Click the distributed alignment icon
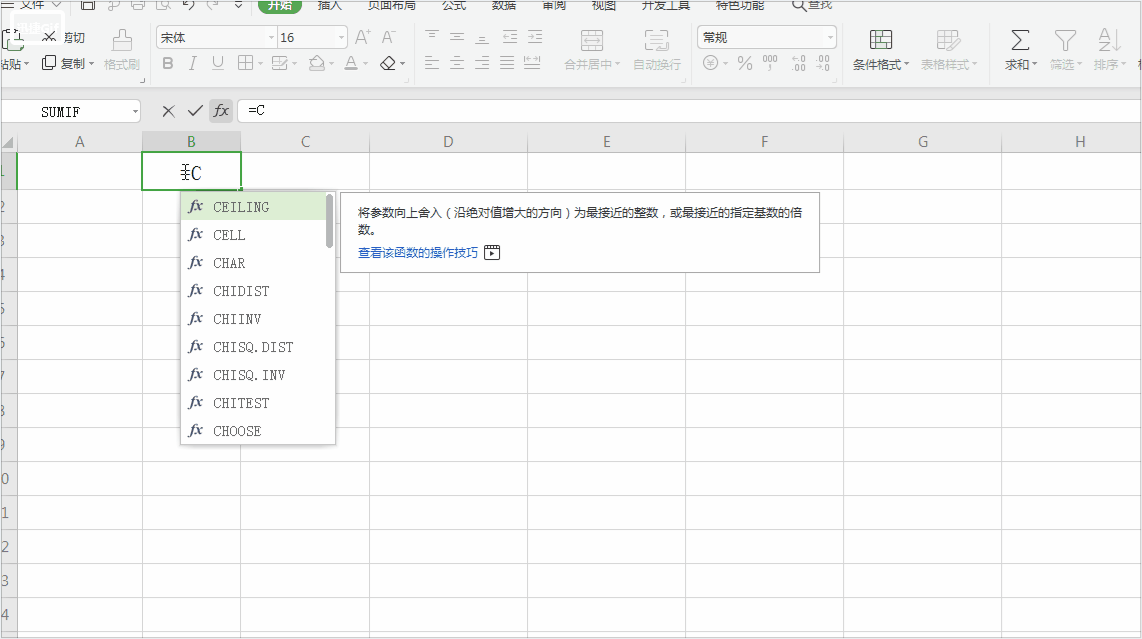Viewport: 1142px width, 639px height. (x=532, y=63)
